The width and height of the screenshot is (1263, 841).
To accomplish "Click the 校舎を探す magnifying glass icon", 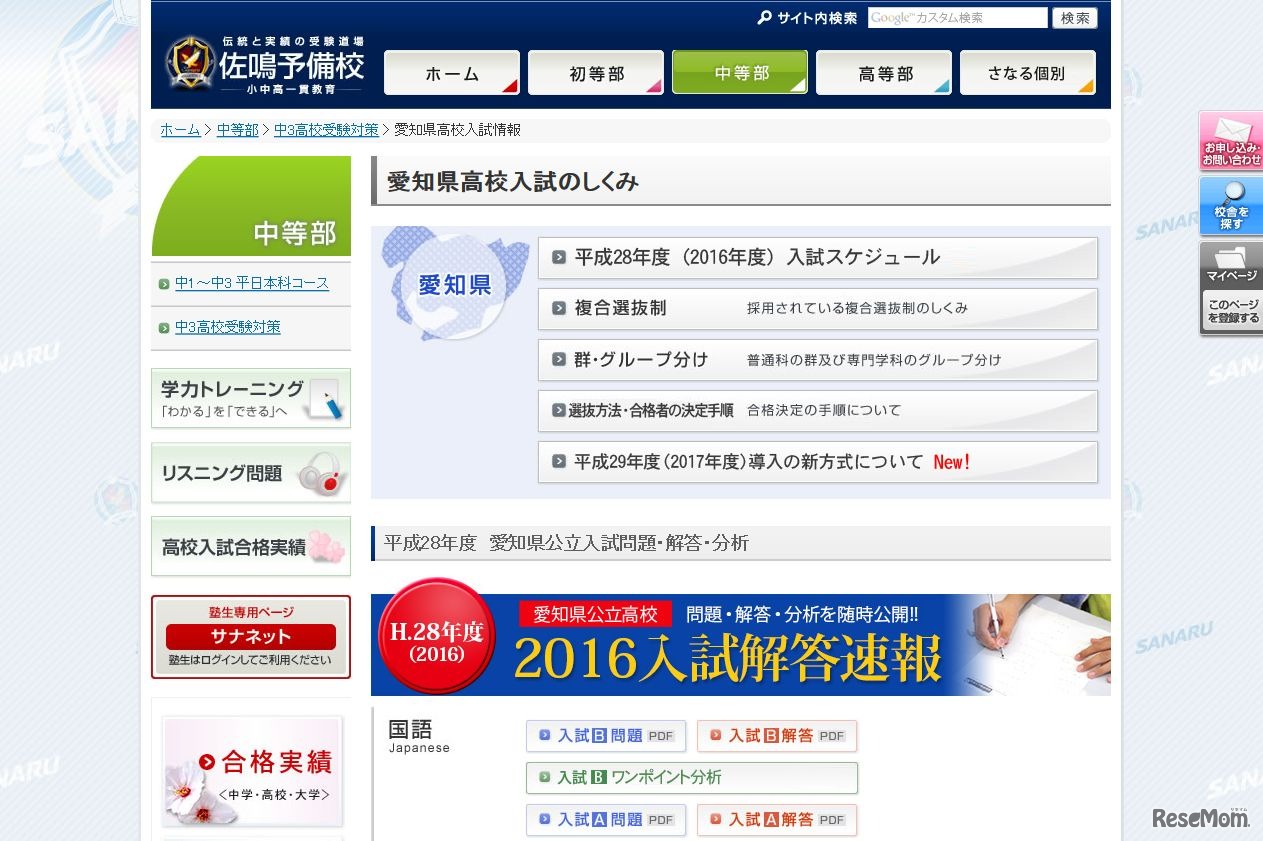I will [1229, 207].
